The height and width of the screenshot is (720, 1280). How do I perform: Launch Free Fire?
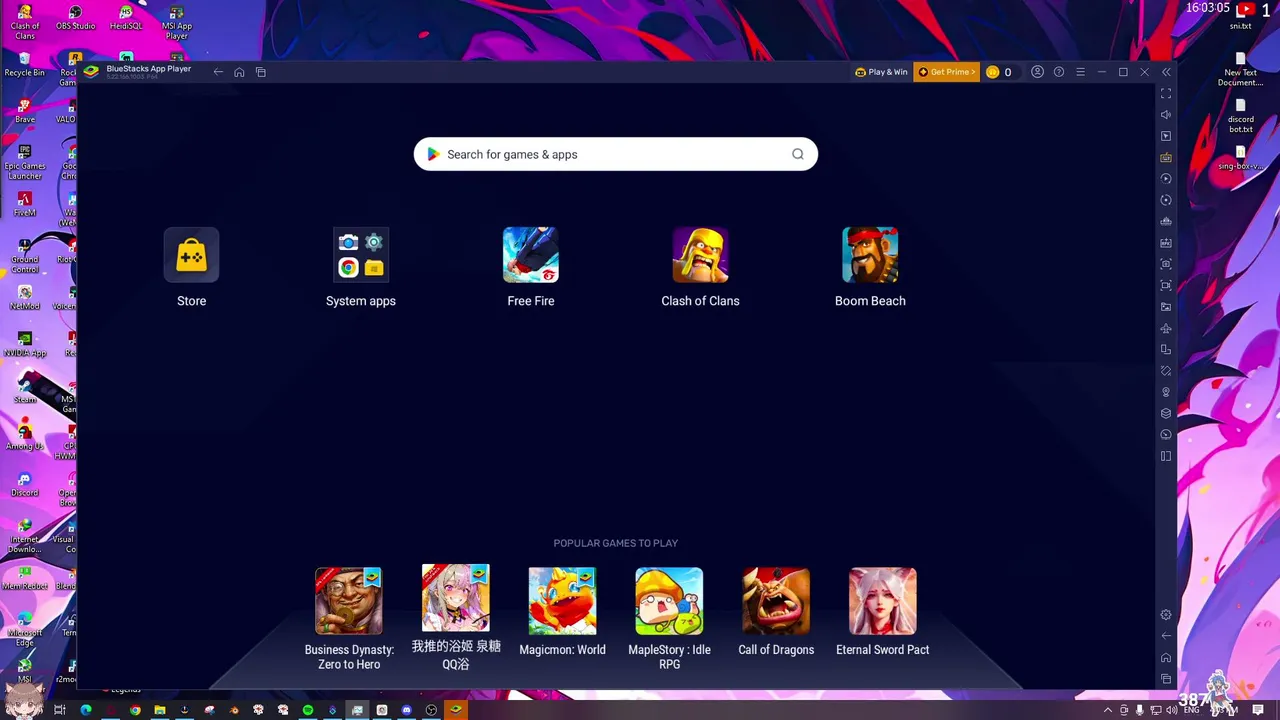click(531, 256)
